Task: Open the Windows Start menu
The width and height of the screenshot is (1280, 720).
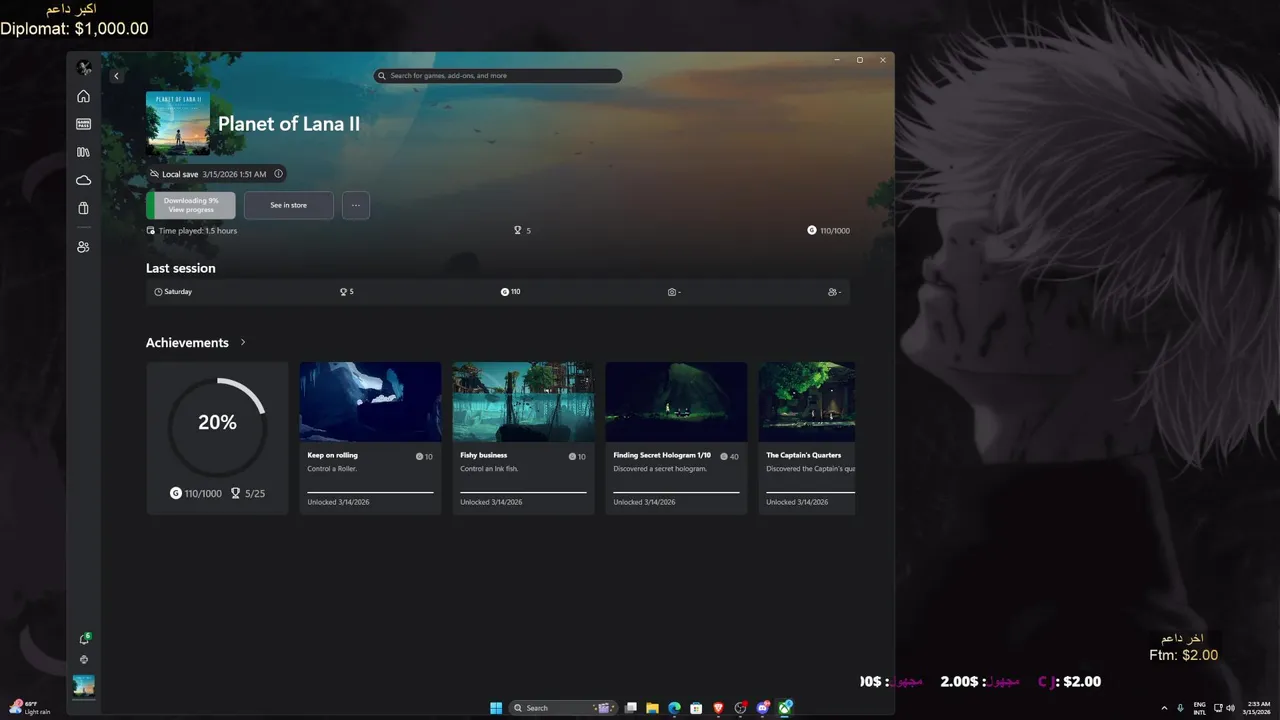Action: pos(496,708)
